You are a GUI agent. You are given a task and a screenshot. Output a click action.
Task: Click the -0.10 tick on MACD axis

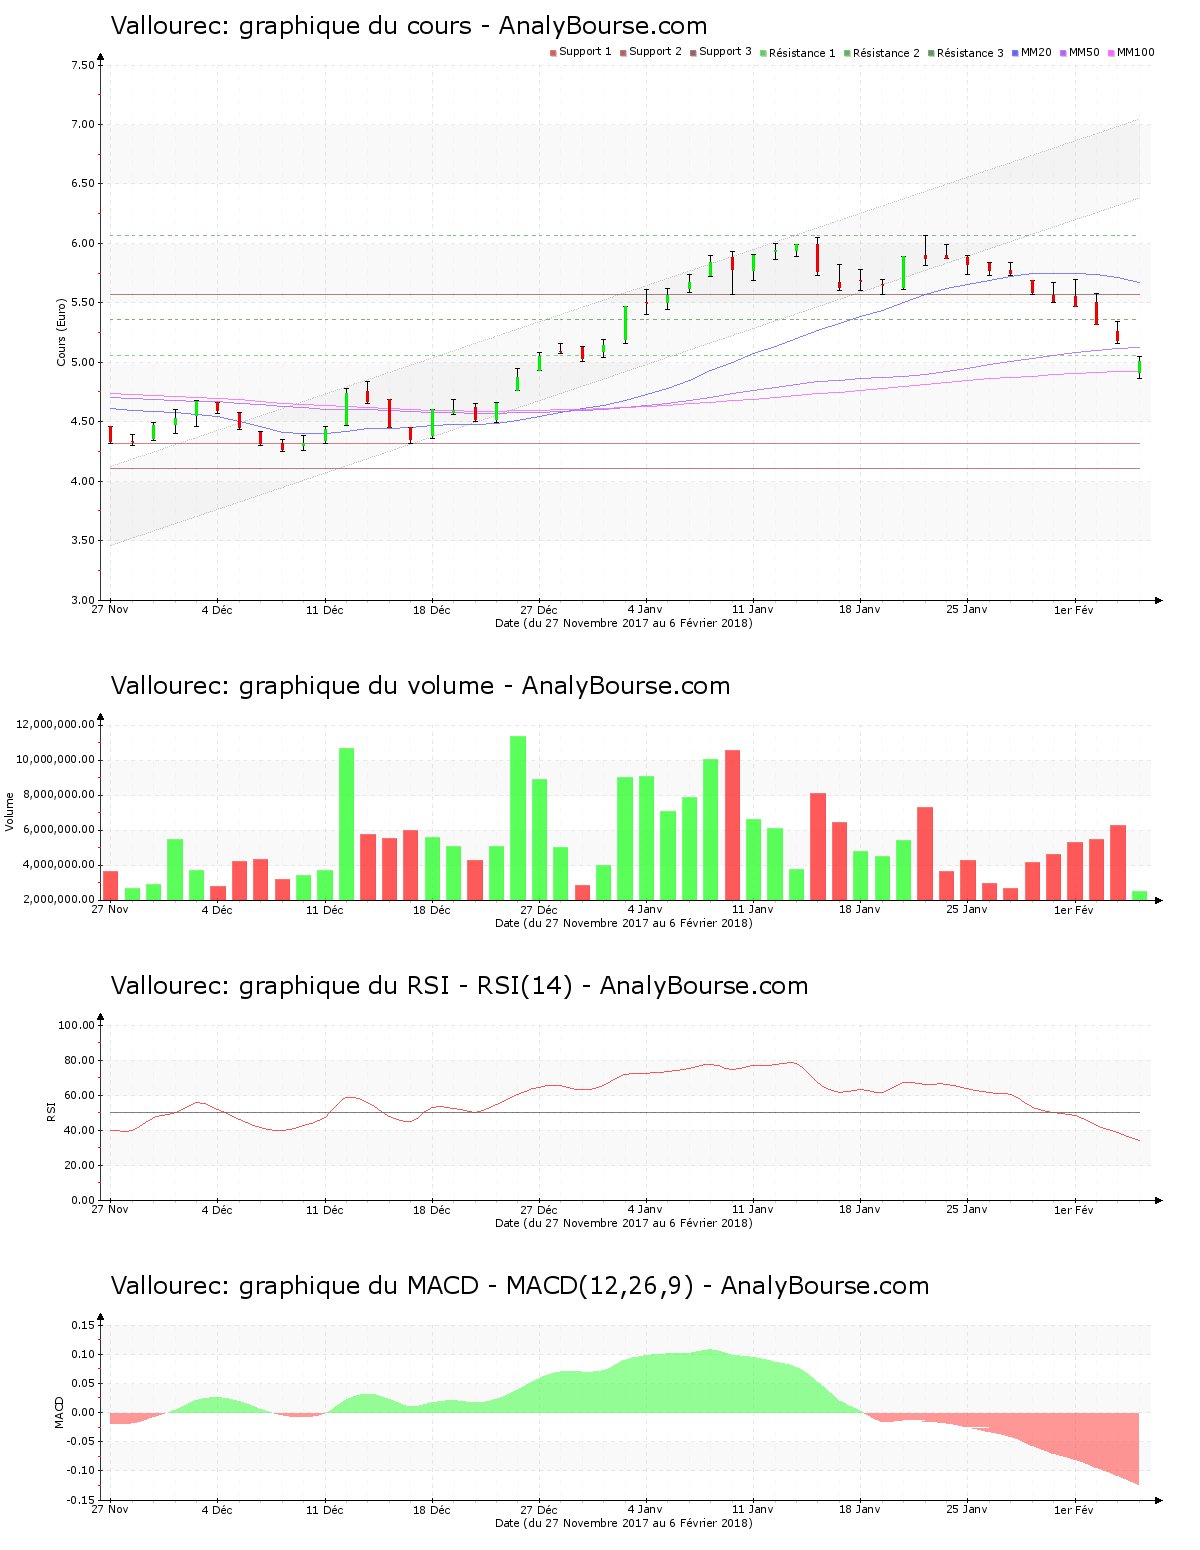(81, 1470)
